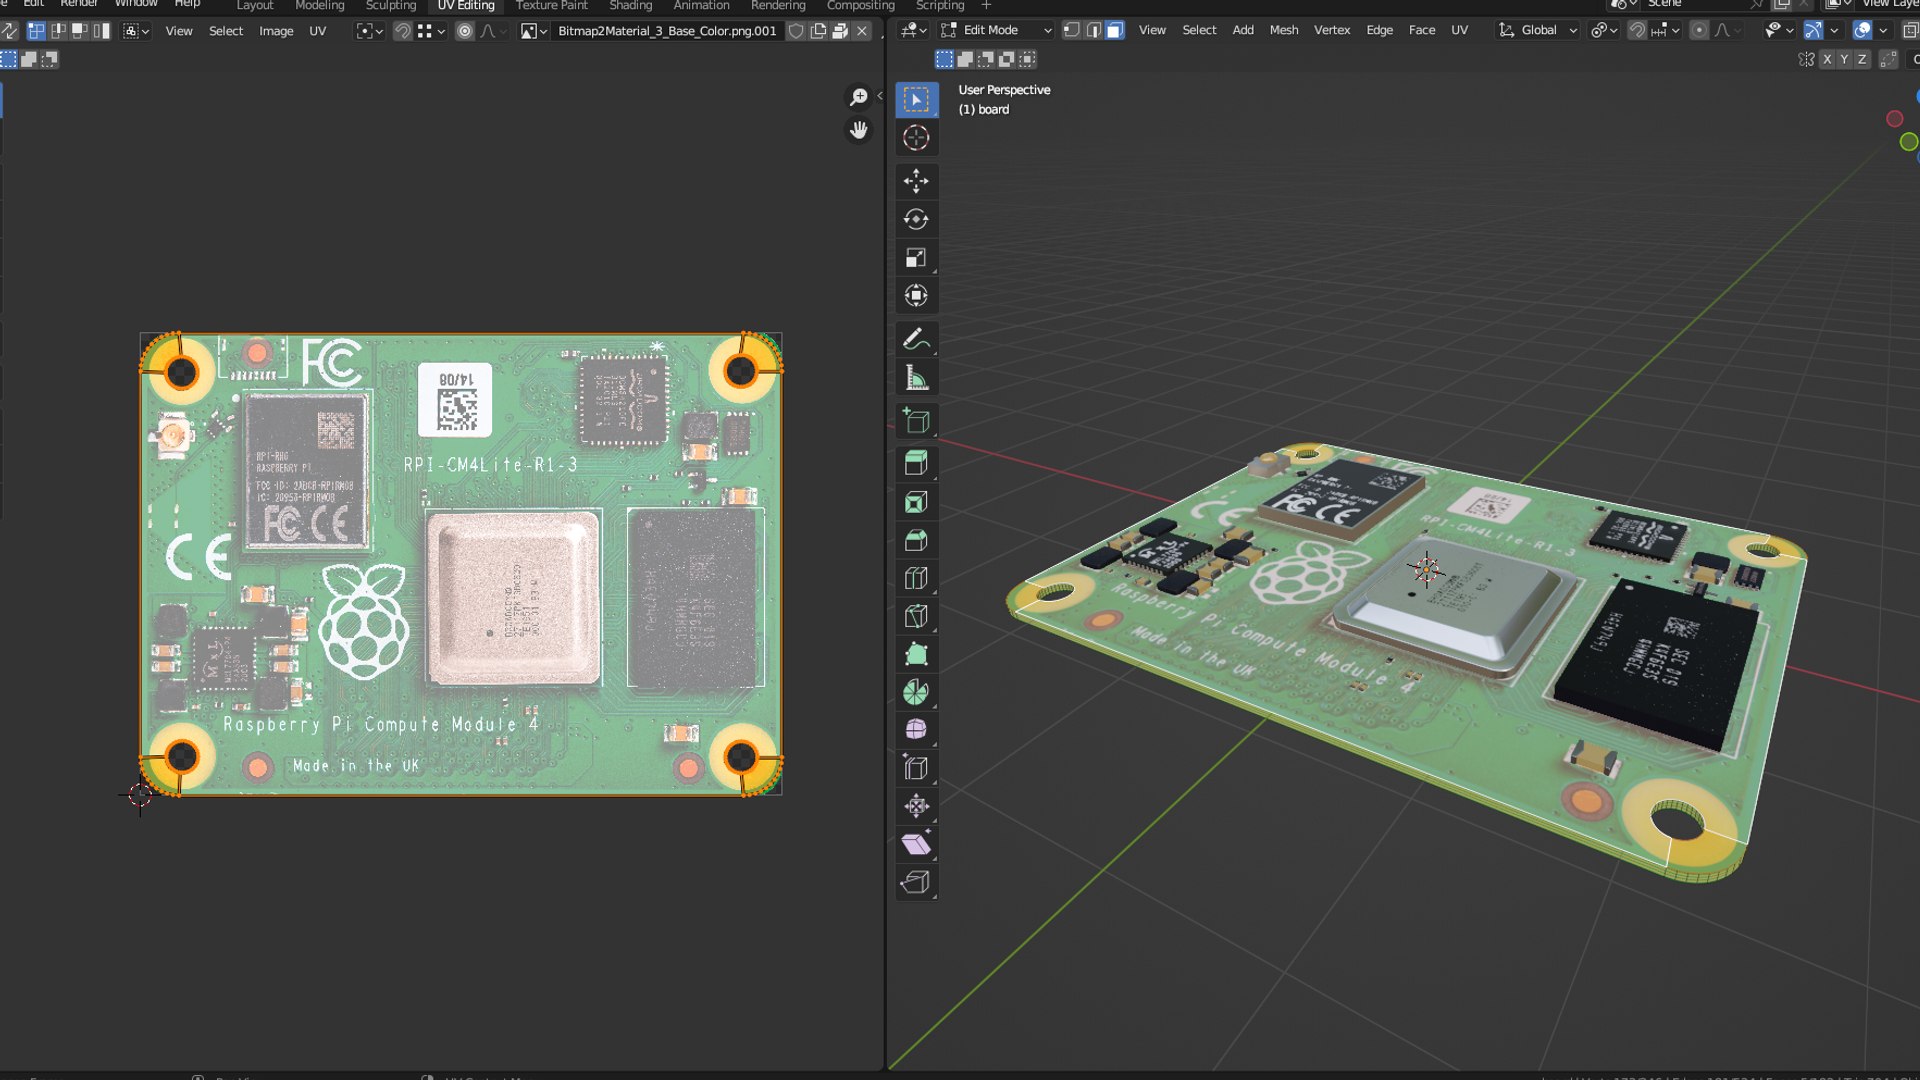This screenshot has height=1080, width=1920.
Task: Open 3D viewport pivot point dropdown
Action: (x=1604, y=30)
